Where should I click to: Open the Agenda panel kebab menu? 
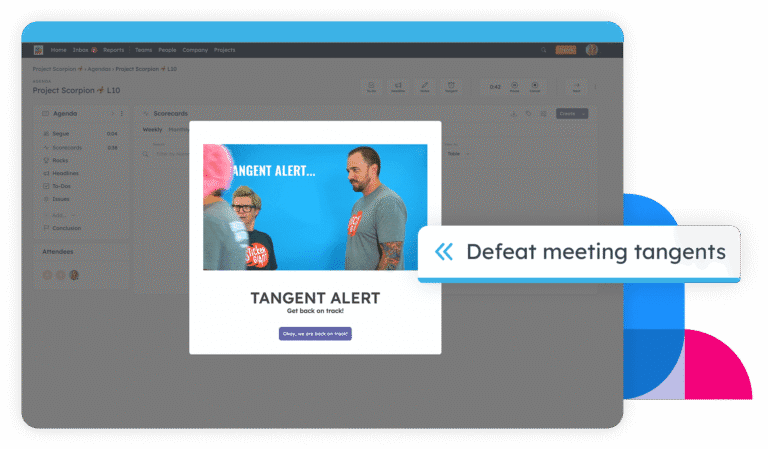pyautogui.click(x=122, y=114)
